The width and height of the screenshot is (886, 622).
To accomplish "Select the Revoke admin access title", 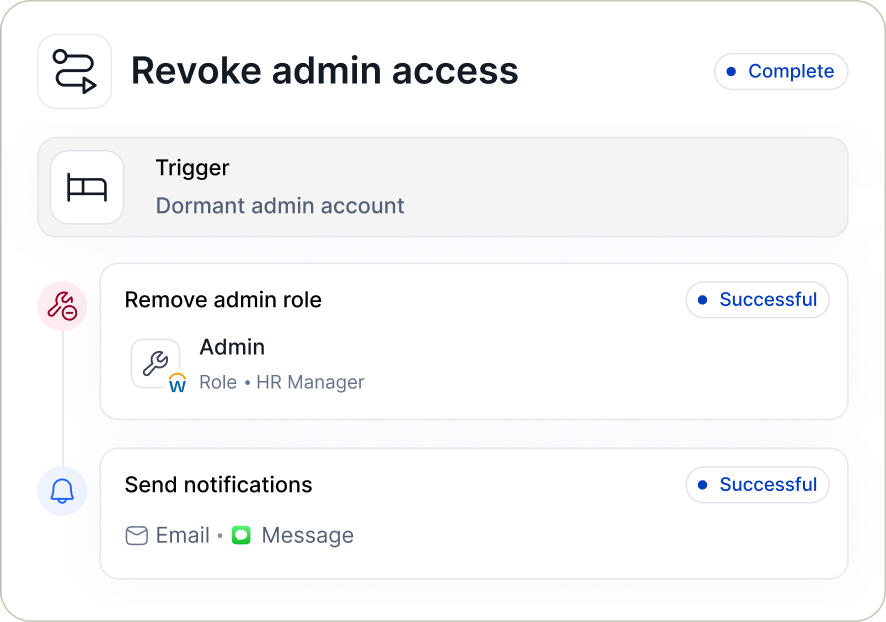I will 325,71.
